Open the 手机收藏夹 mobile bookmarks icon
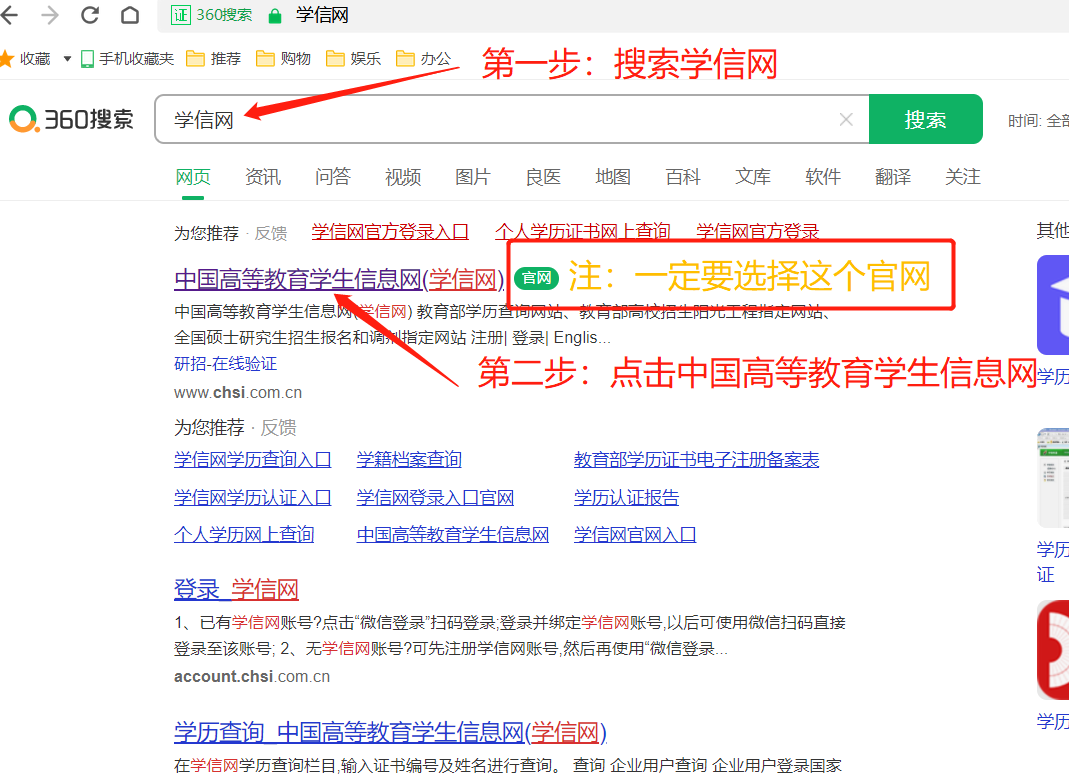 coord(87,59)
